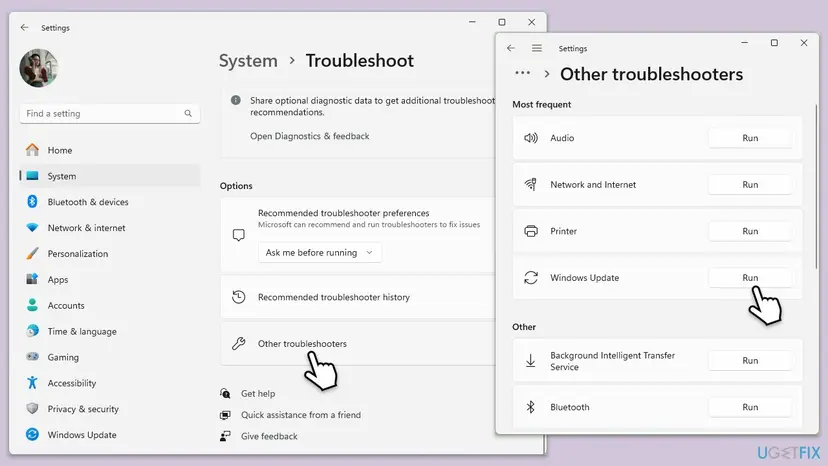Image resolution: width=828 pixels, height=466 pixels.
Task: Click the Windows Update icon in the sidebar
Action: 32,434
